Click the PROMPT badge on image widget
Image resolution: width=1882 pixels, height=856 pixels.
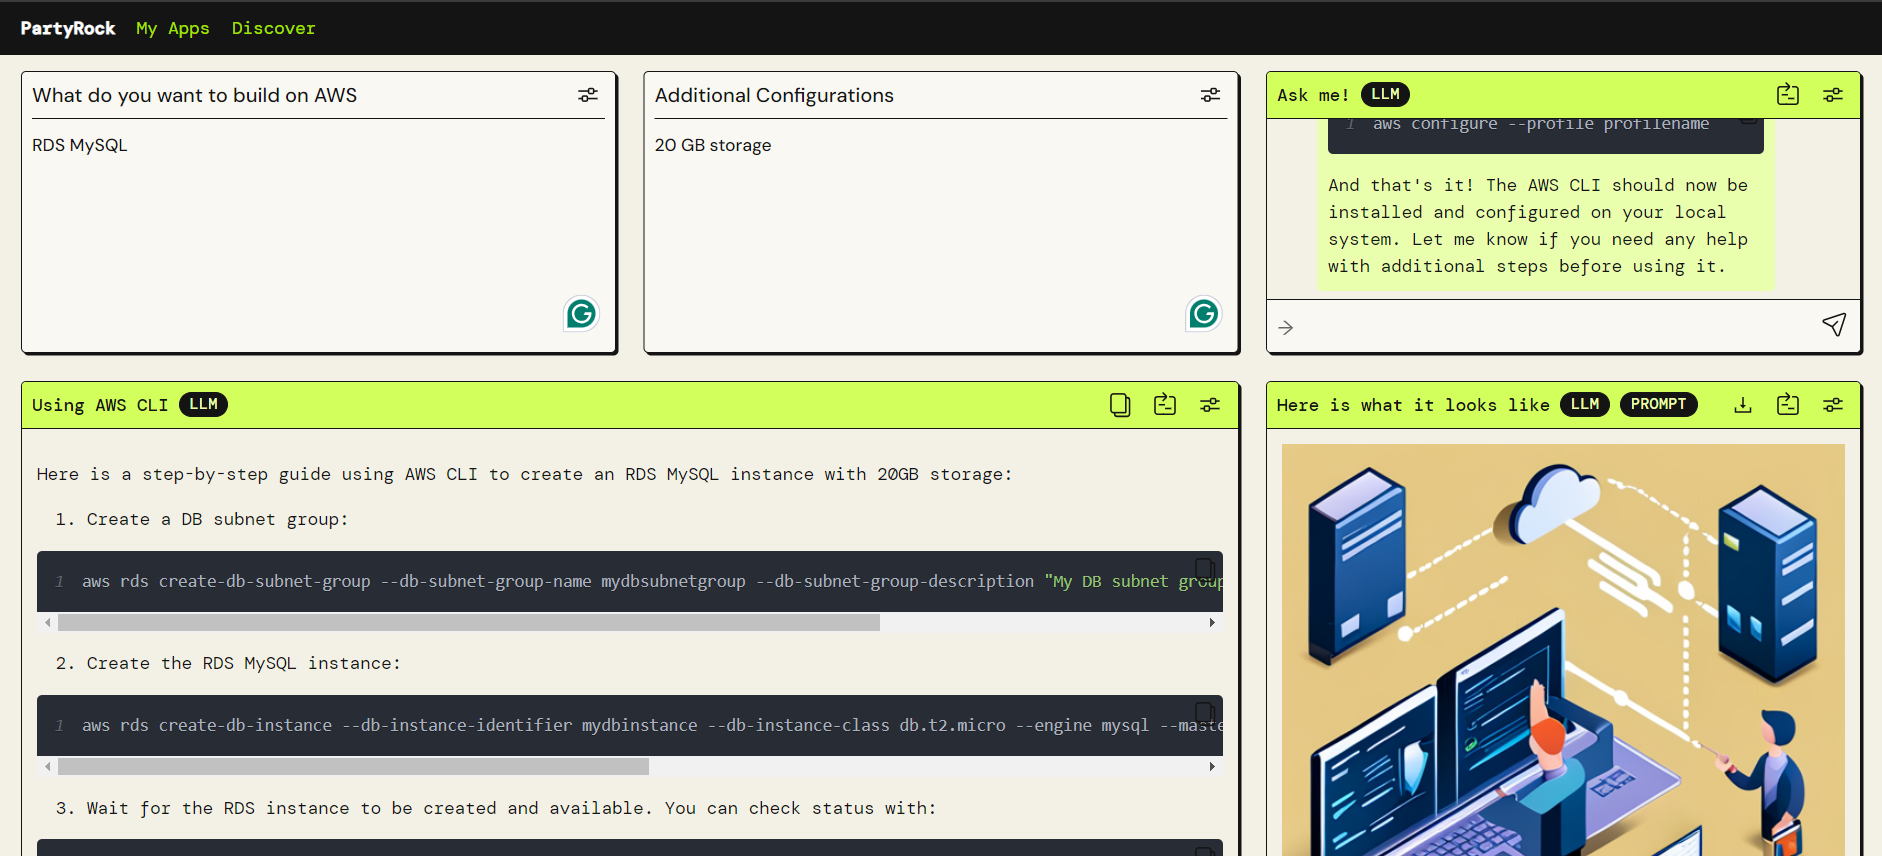click(1658, 404)
